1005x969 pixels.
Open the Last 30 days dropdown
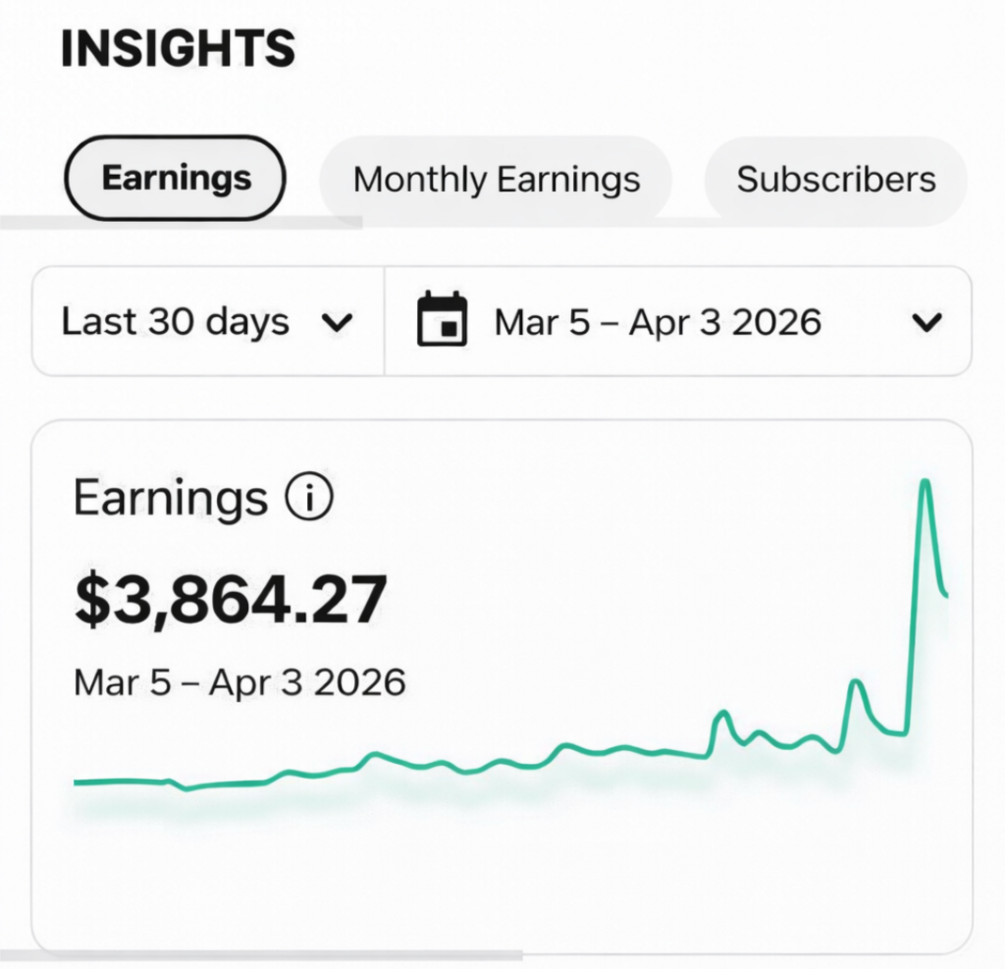(x=208, y=321)
